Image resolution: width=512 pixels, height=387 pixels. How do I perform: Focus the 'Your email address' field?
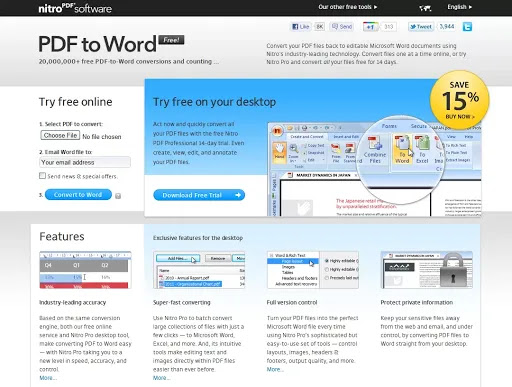[85, 162]
